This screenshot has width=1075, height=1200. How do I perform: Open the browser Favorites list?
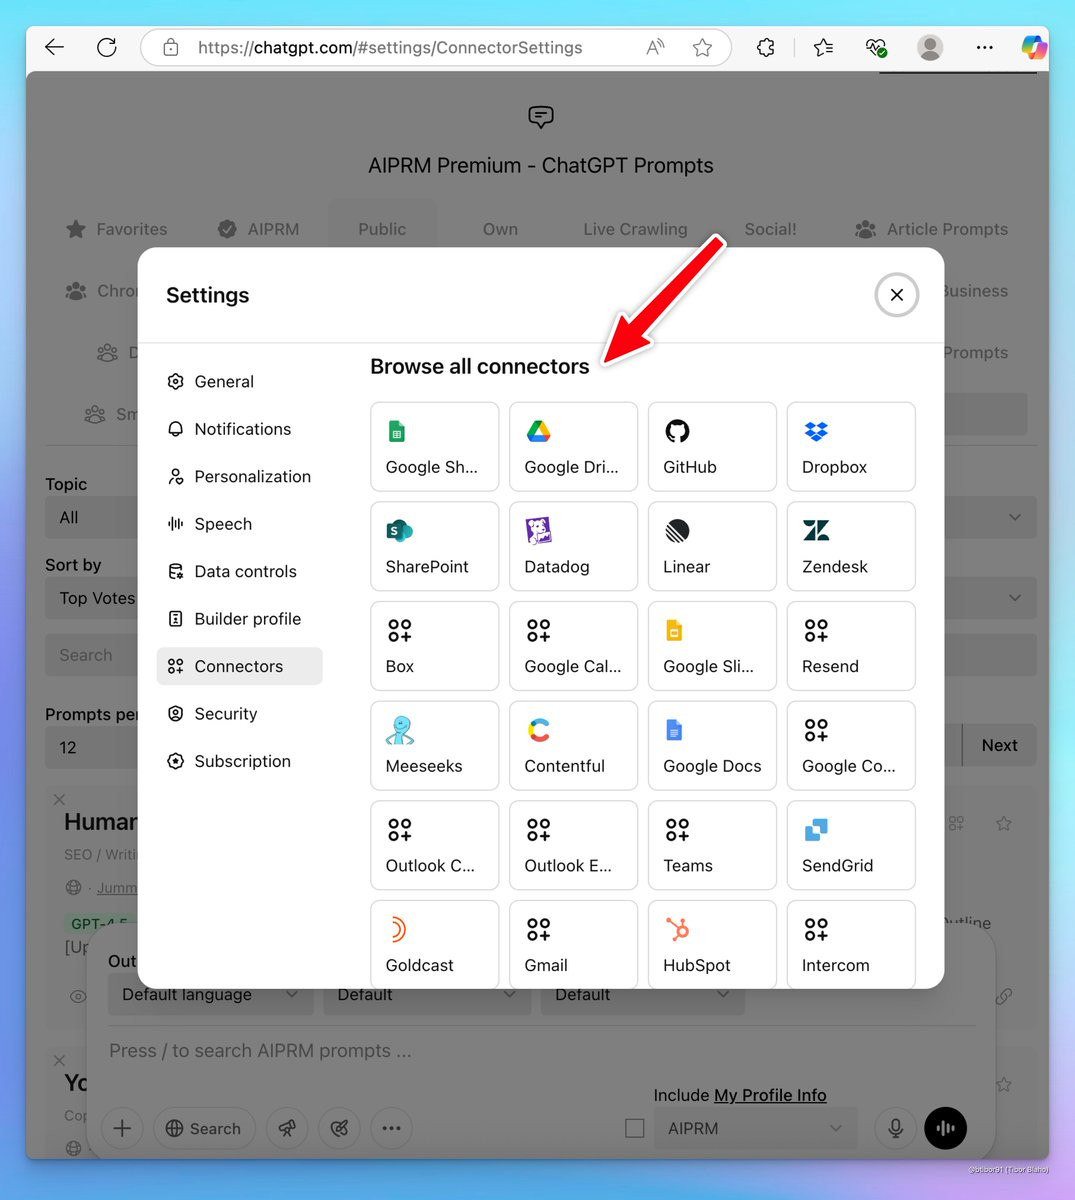[x=824, y=47]
